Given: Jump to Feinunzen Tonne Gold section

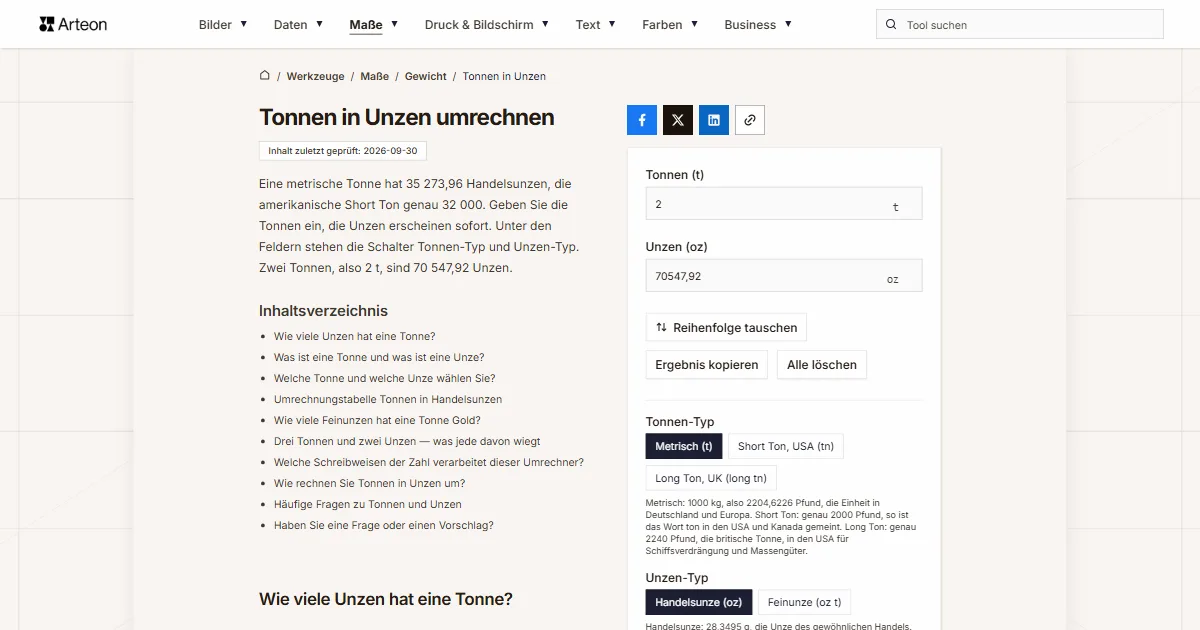Looking at the screenshot, I should (377, 420).
